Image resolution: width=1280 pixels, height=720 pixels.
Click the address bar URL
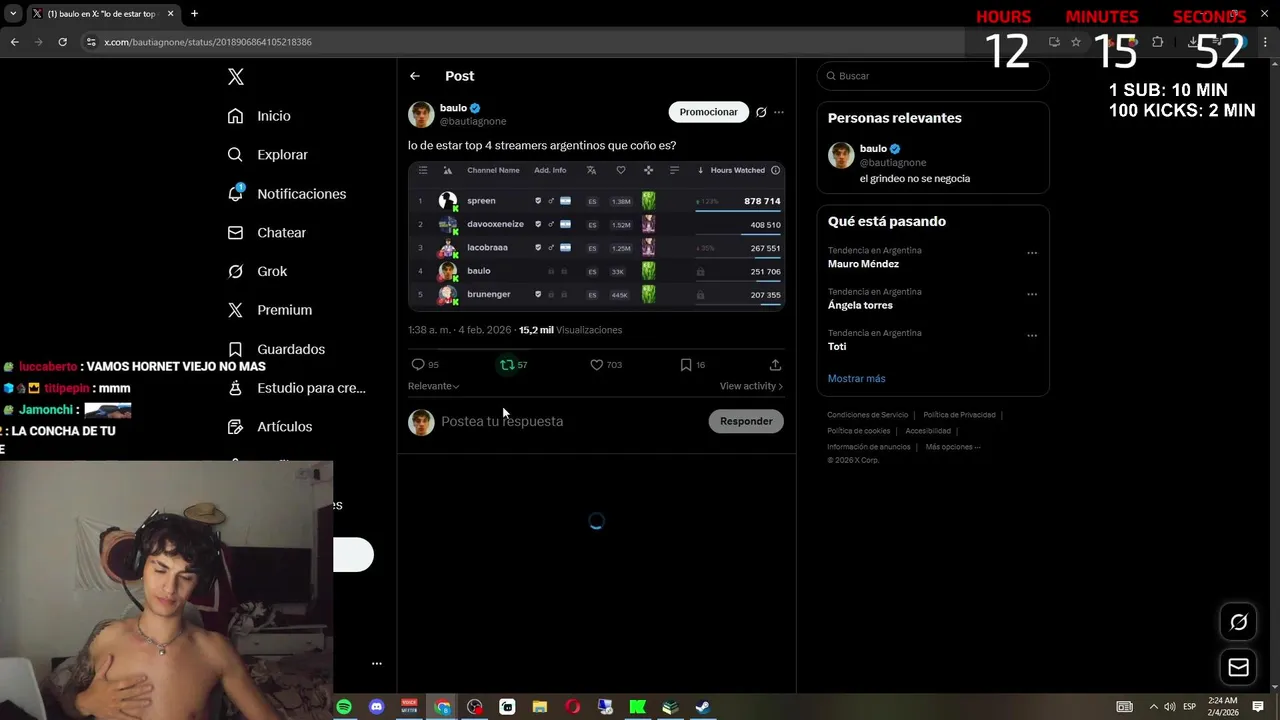[x=208, y=42]
